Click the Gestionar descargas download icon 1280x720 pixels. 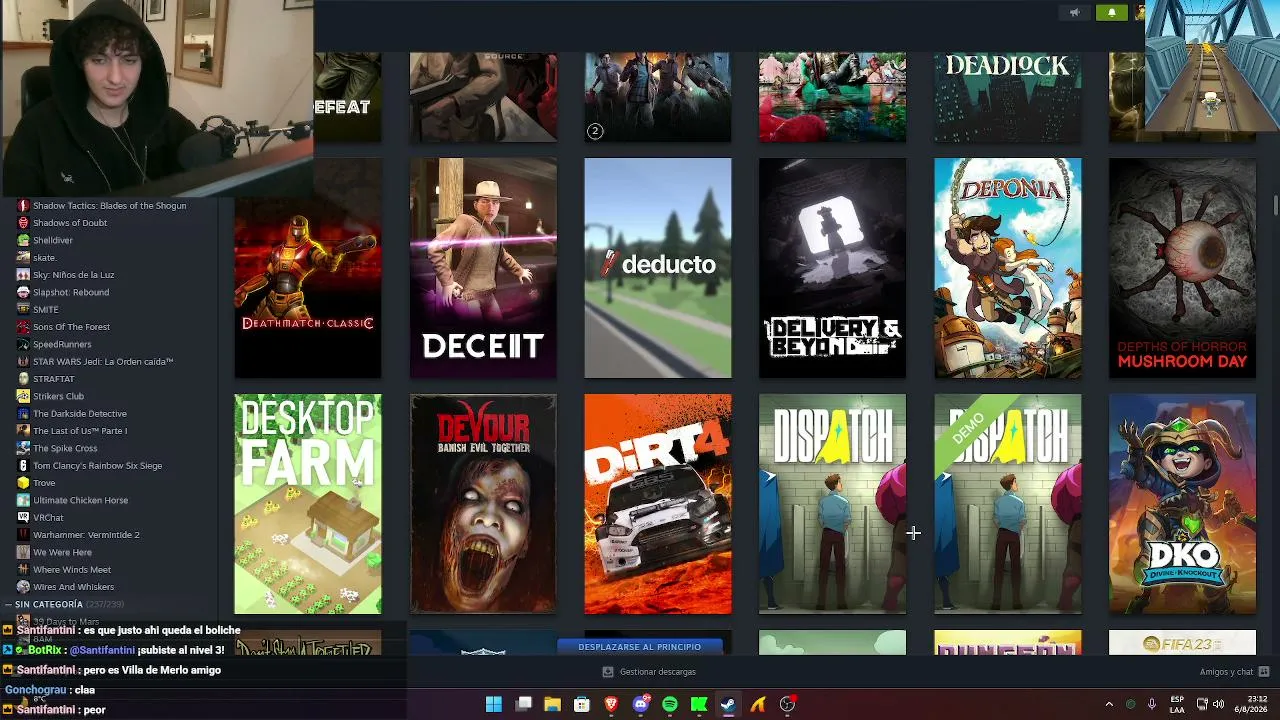tap(607, 672)
